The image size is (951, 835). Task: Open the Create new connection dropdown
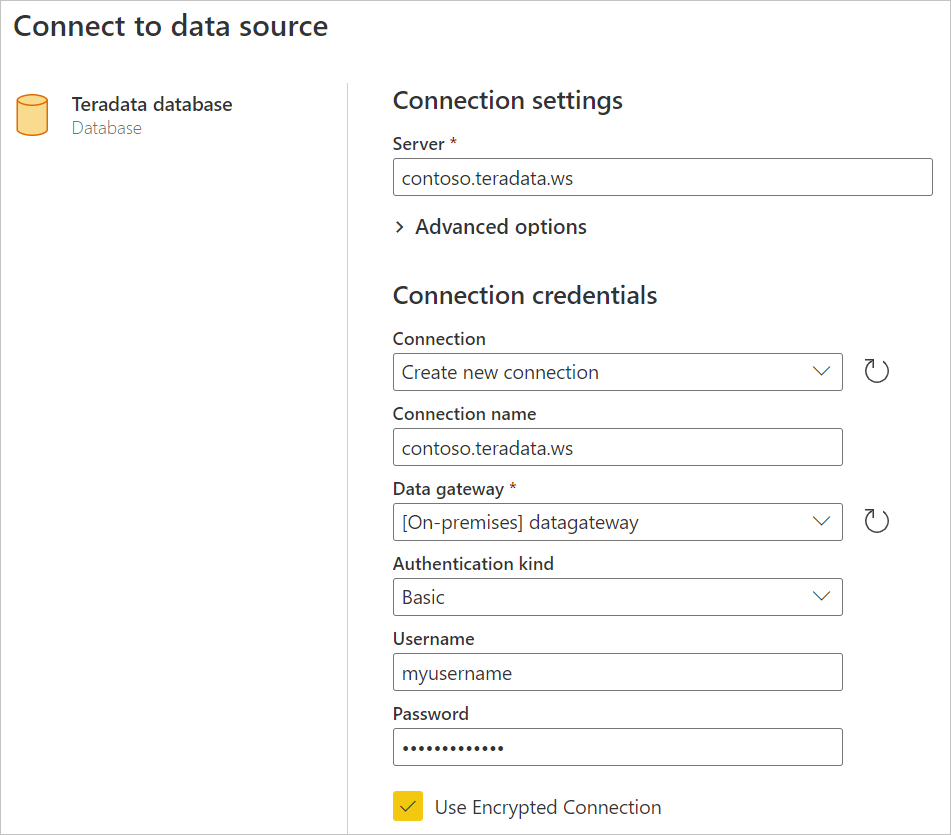click(617, 371)
